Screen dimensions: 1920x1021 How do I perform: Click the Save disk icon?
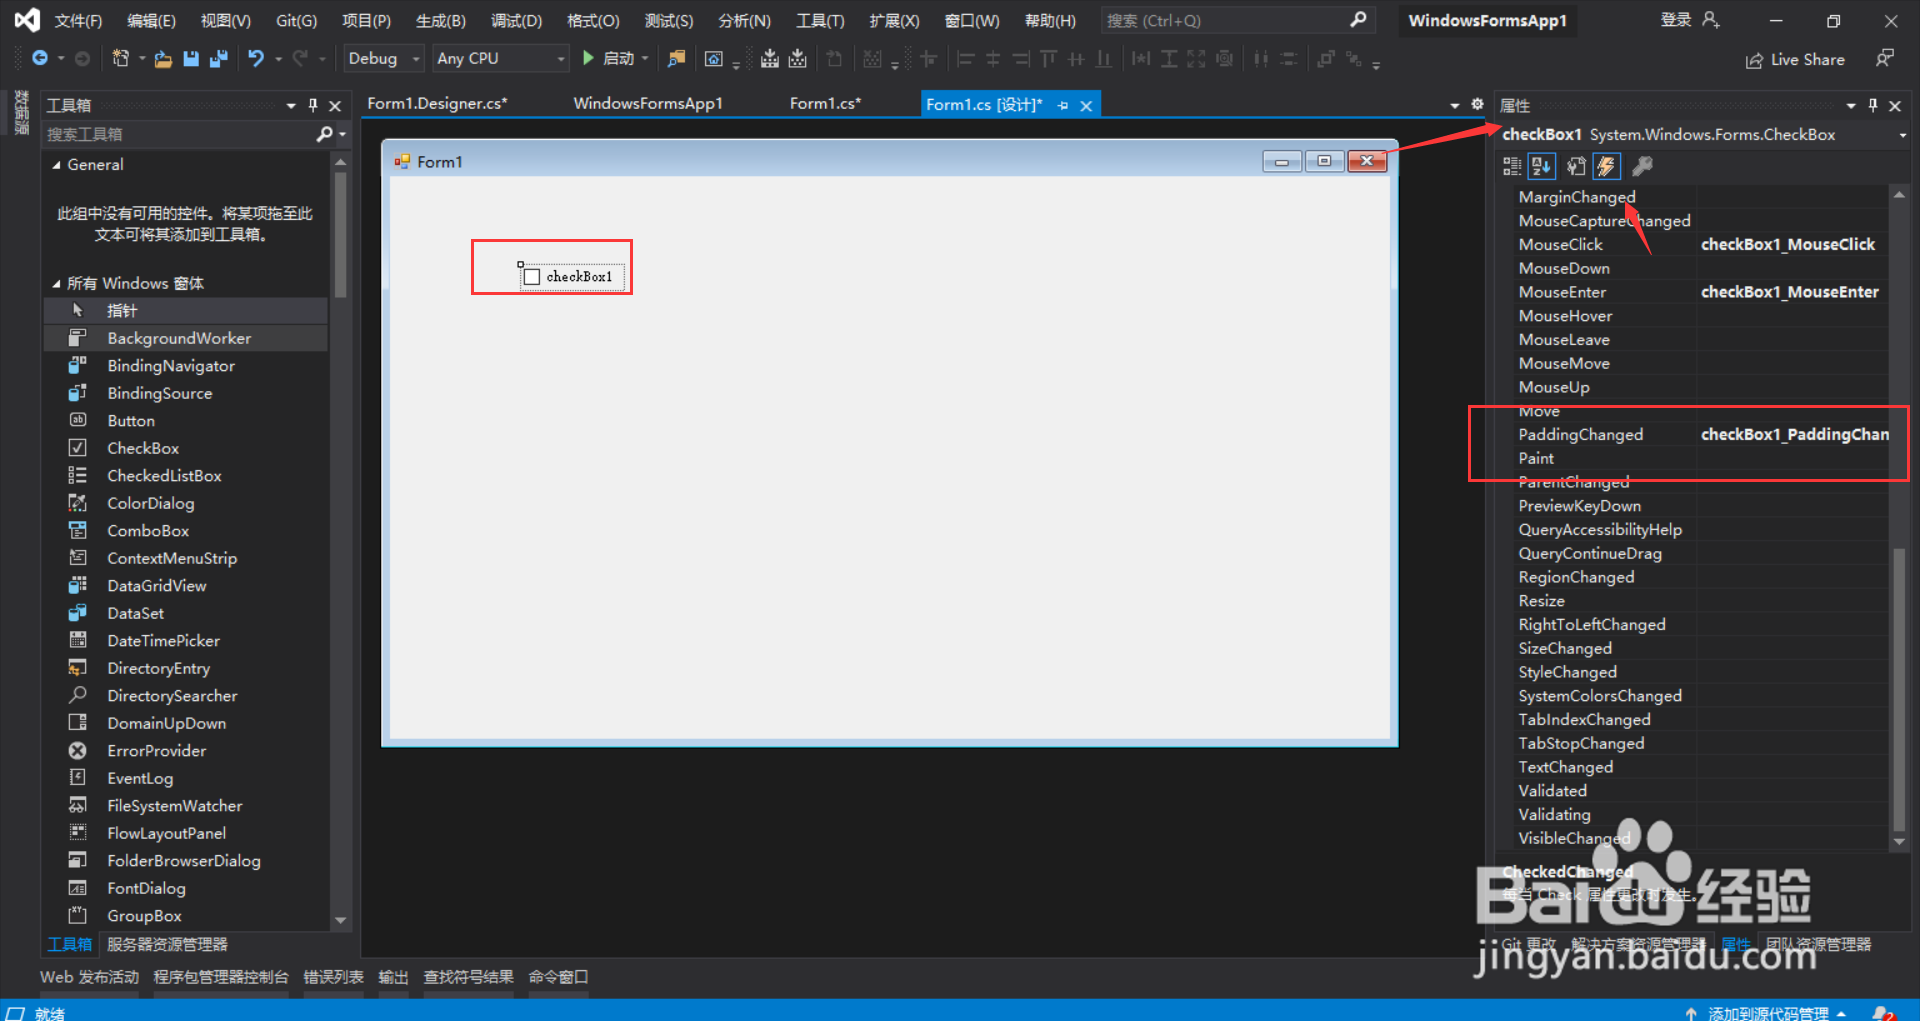[x=190, y=59]
